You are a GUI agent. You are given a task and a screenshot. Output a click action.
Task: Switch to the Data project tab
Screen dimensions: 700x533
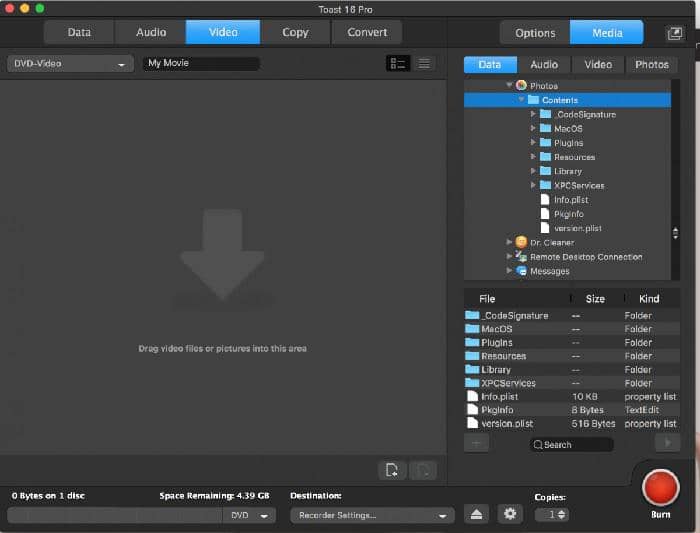[x=79, y=32]
